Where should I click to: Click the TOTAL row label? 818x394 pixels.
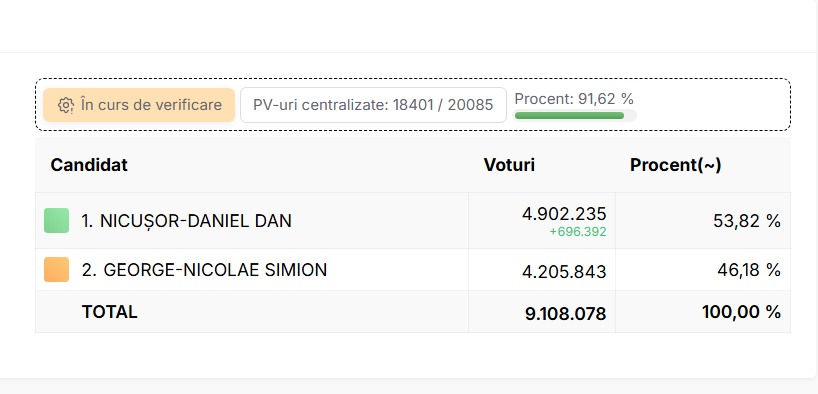tap(110, 312)
